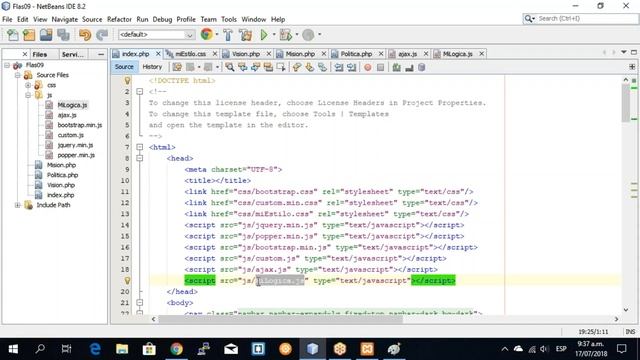
Task: Select MiLogica.js in the project tree
Action: click(72, 105)
